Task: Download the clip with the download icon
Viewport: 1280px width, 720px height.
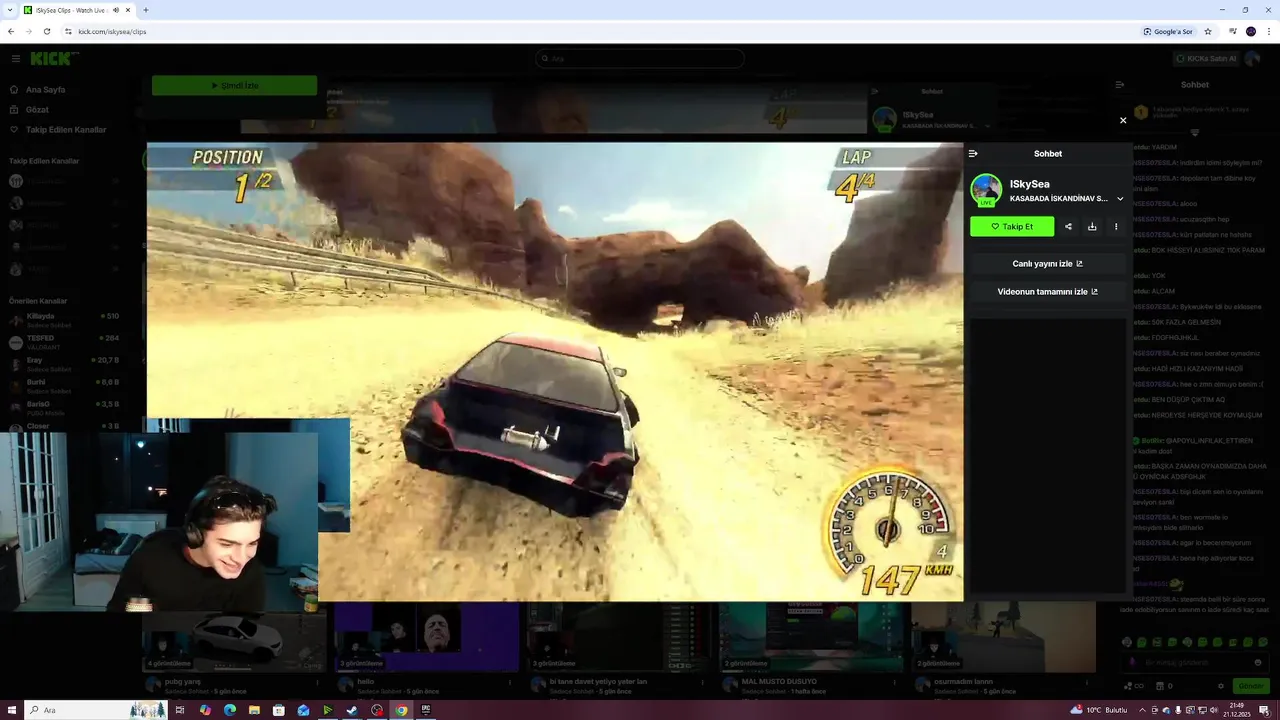Action: [1092, 227]
